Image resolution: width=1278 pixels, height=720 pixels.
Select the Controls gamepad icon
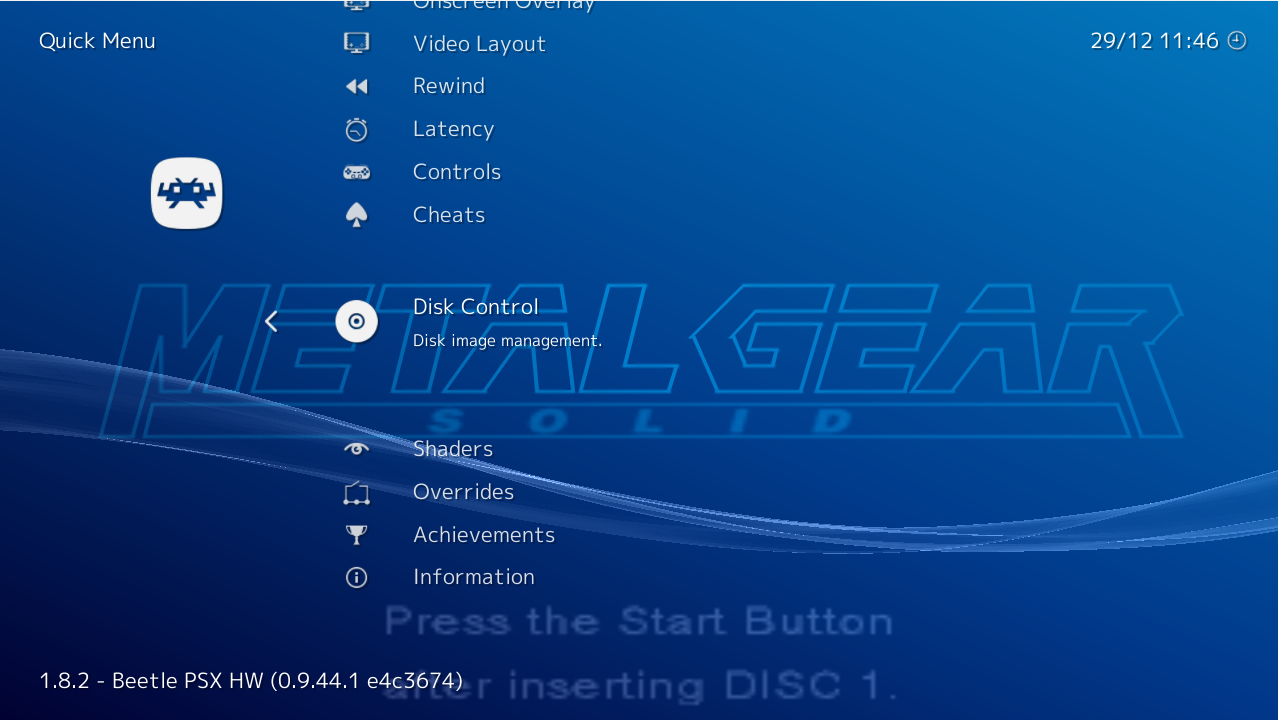[x=356, y=172]
